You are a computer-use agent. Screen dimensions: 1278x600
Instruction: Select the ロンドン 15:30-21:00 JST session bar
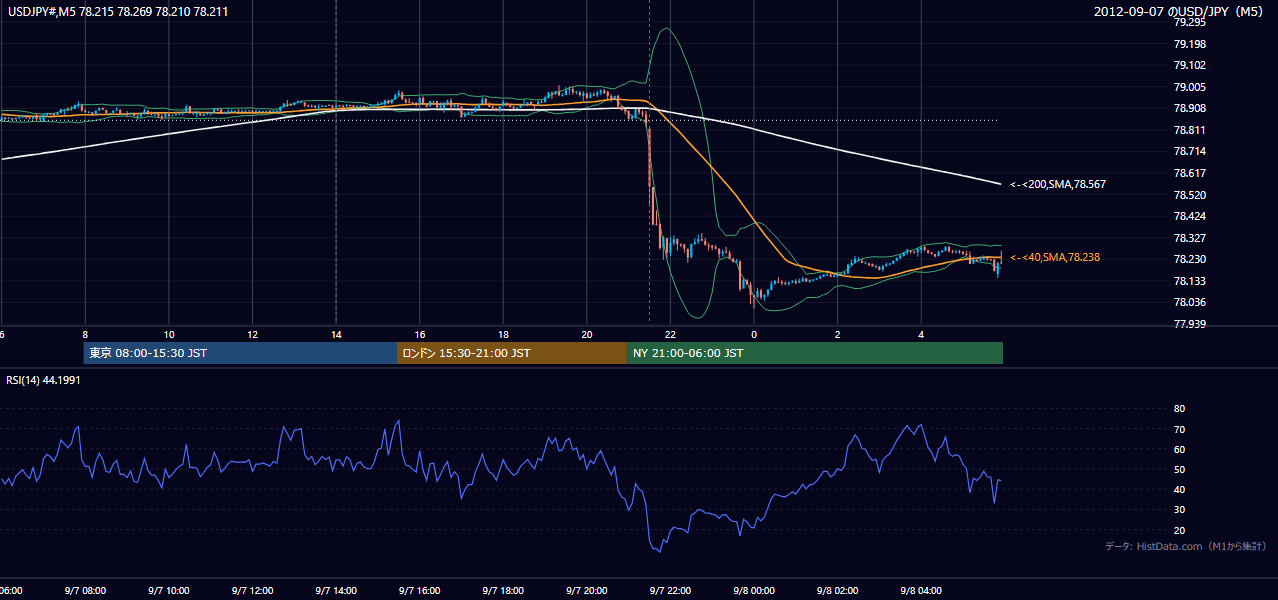(x=512, y=353)
